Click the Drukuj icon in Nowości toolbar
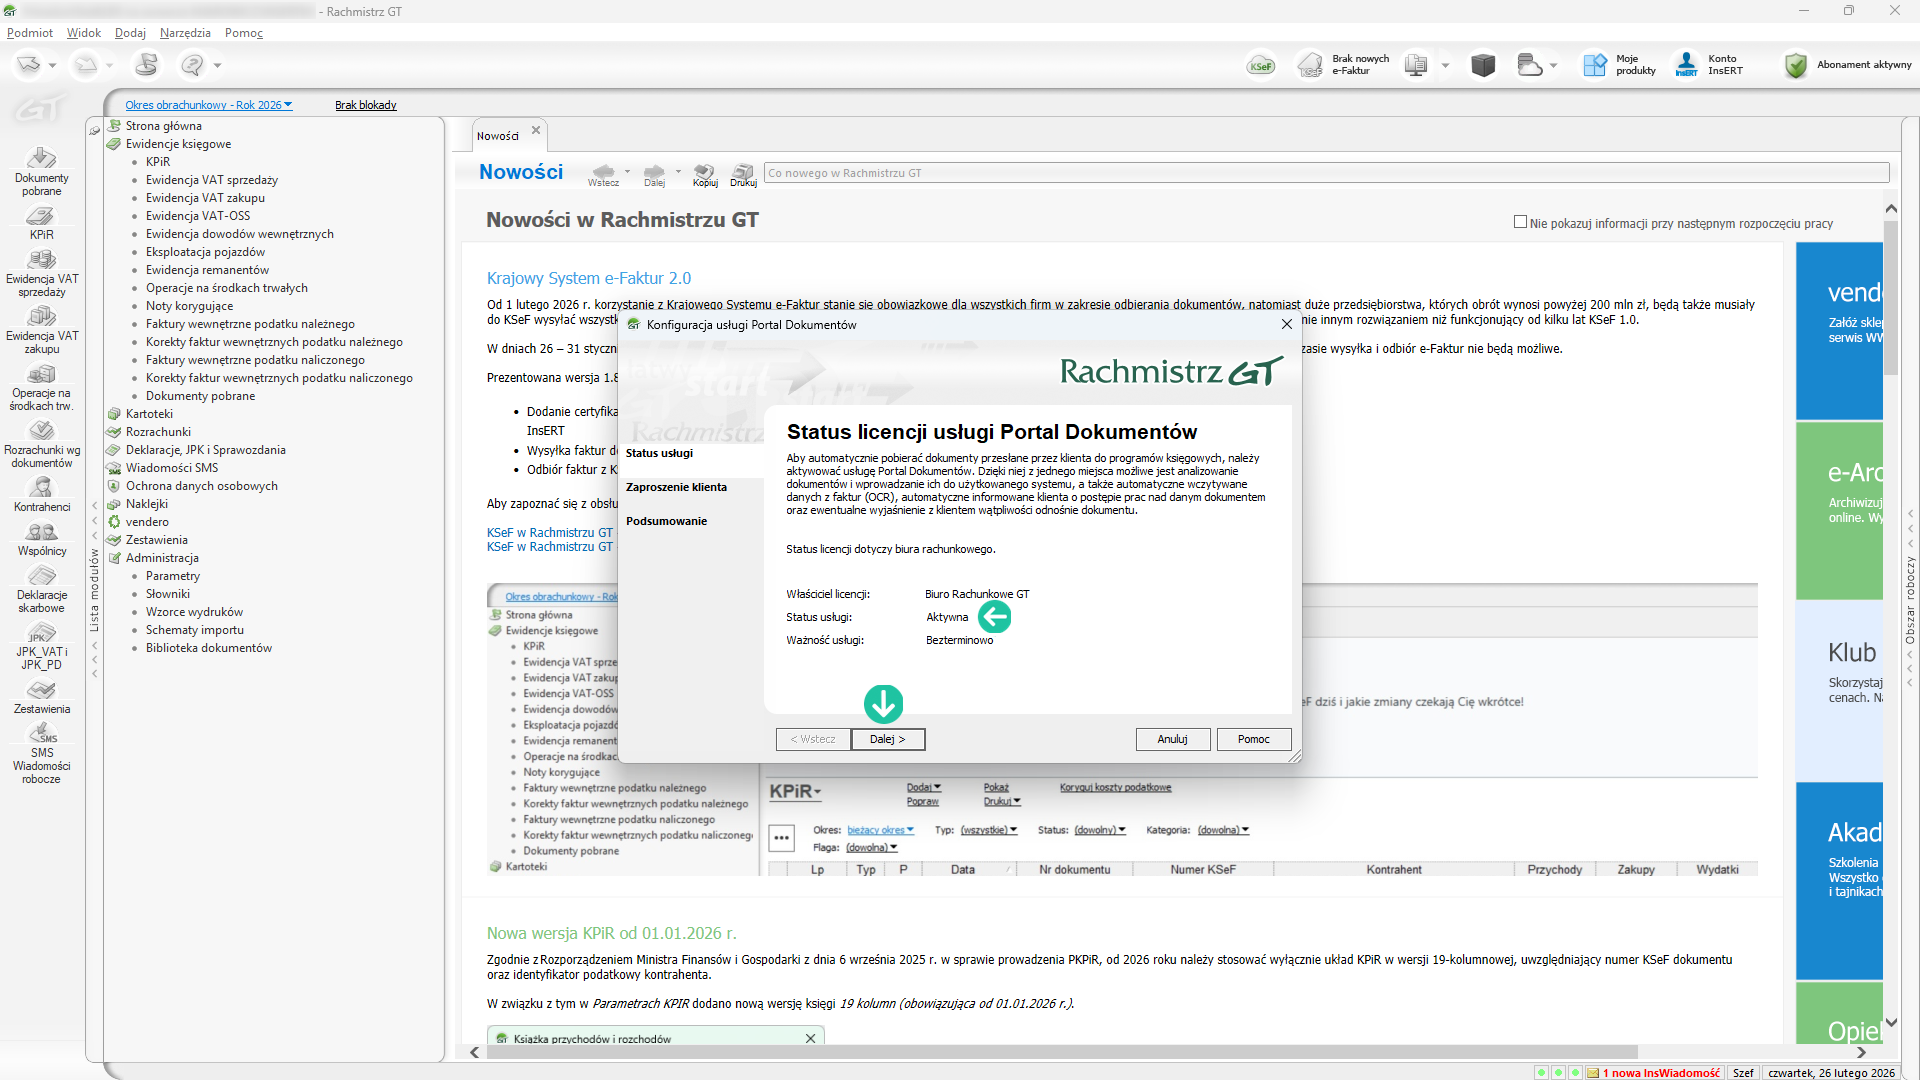 (x=743, y=174)
